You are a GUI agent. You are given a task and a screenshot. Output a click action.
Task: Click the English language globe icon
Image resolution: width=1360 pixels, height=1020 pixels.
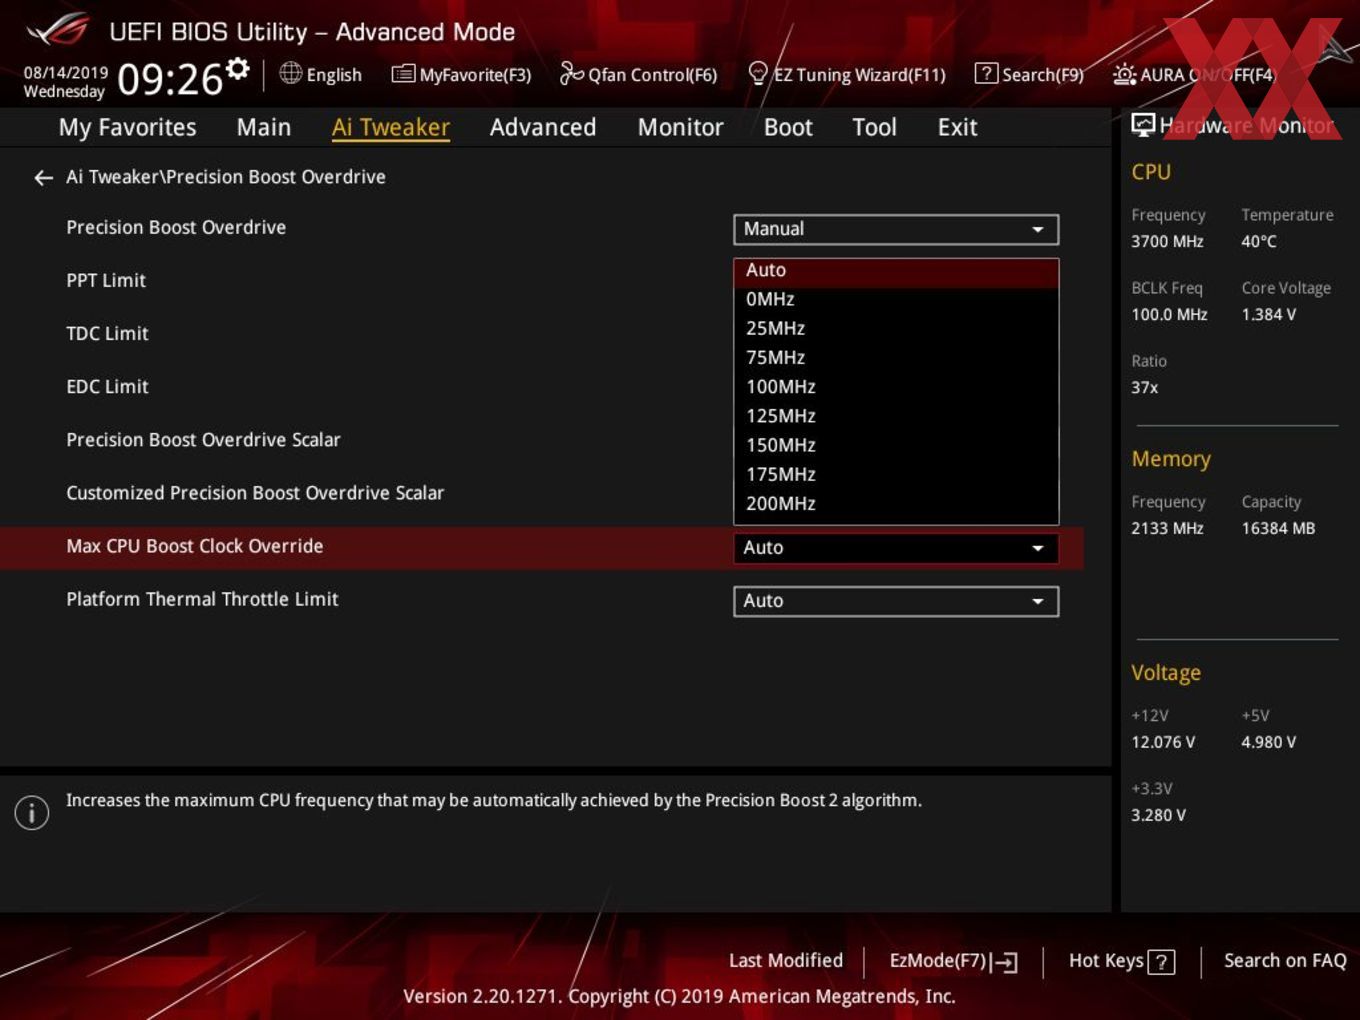pyautogui.click(x=290, y=73)
